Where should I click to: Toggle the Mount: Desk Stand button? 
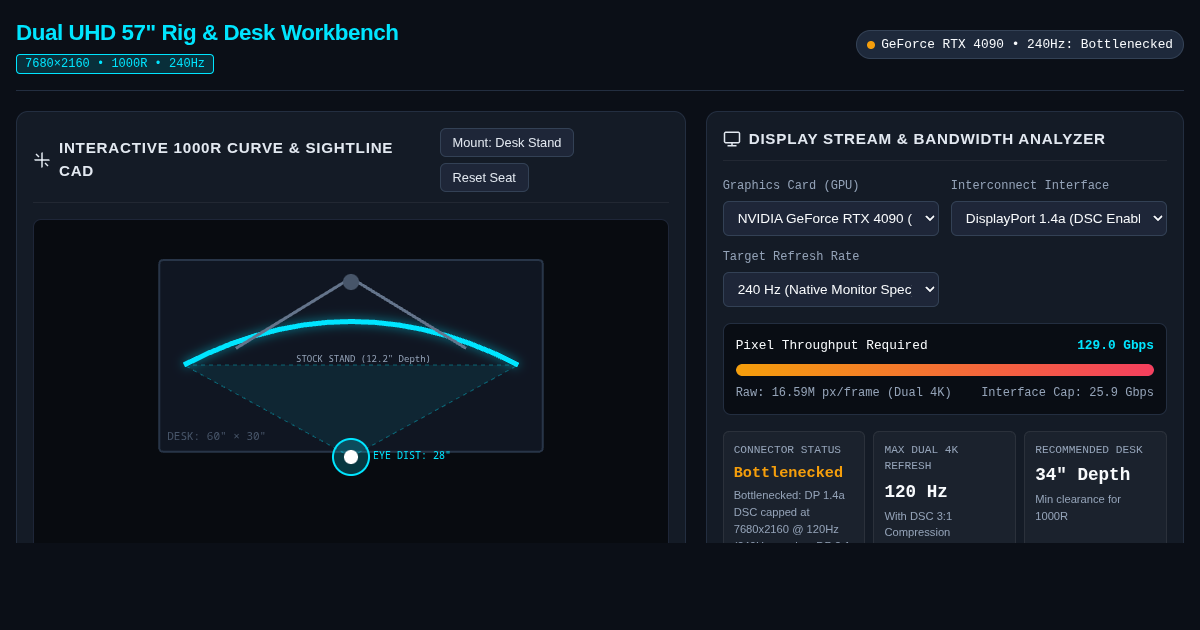pyautogui.click(x=507, y=143)
